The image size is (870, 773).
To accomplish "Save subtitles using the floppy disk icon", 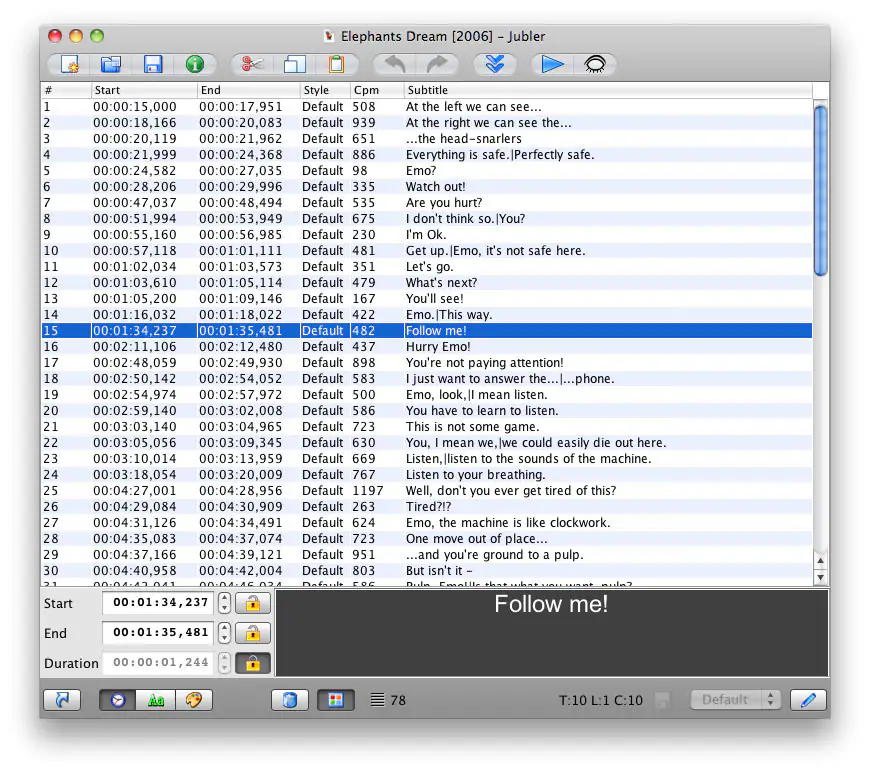I will click(153, 64).
